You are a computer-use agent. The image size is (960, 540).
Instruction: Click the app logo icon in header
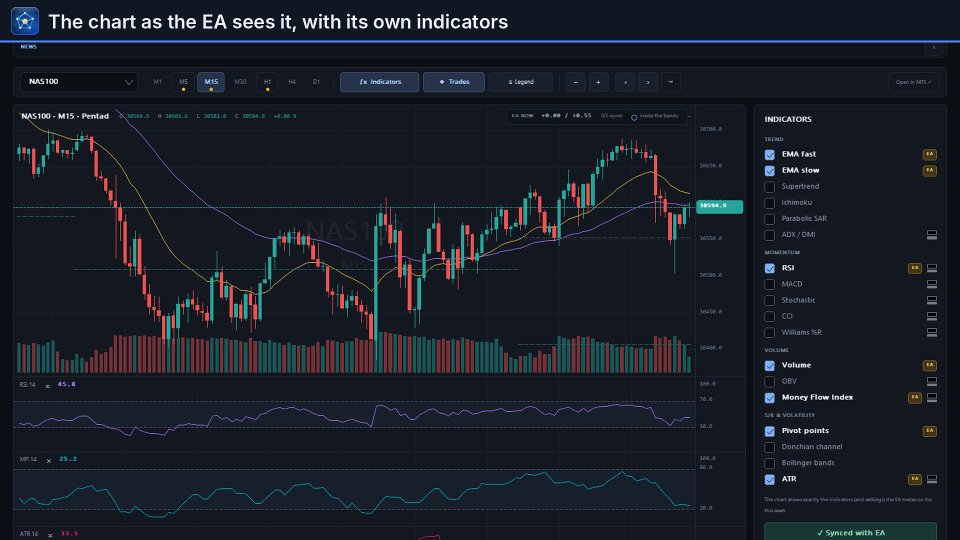[x=25, y=21]
